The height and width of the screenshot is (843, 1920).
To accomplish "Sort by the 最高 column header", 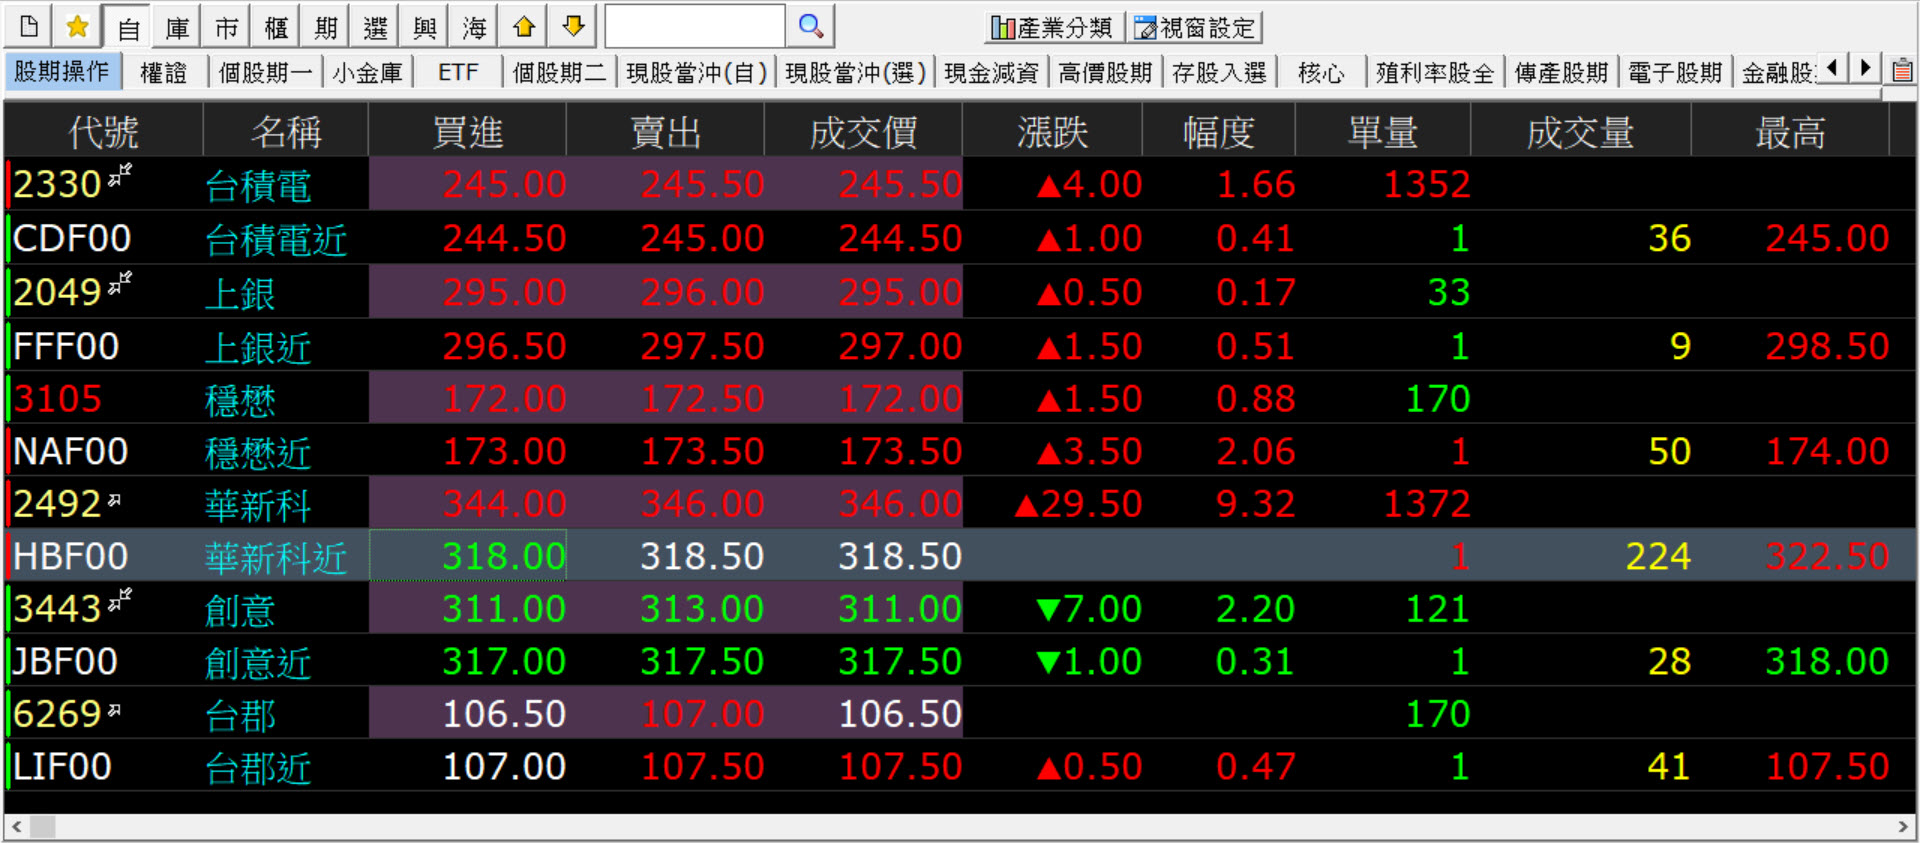I will (x=1790, y=132).
